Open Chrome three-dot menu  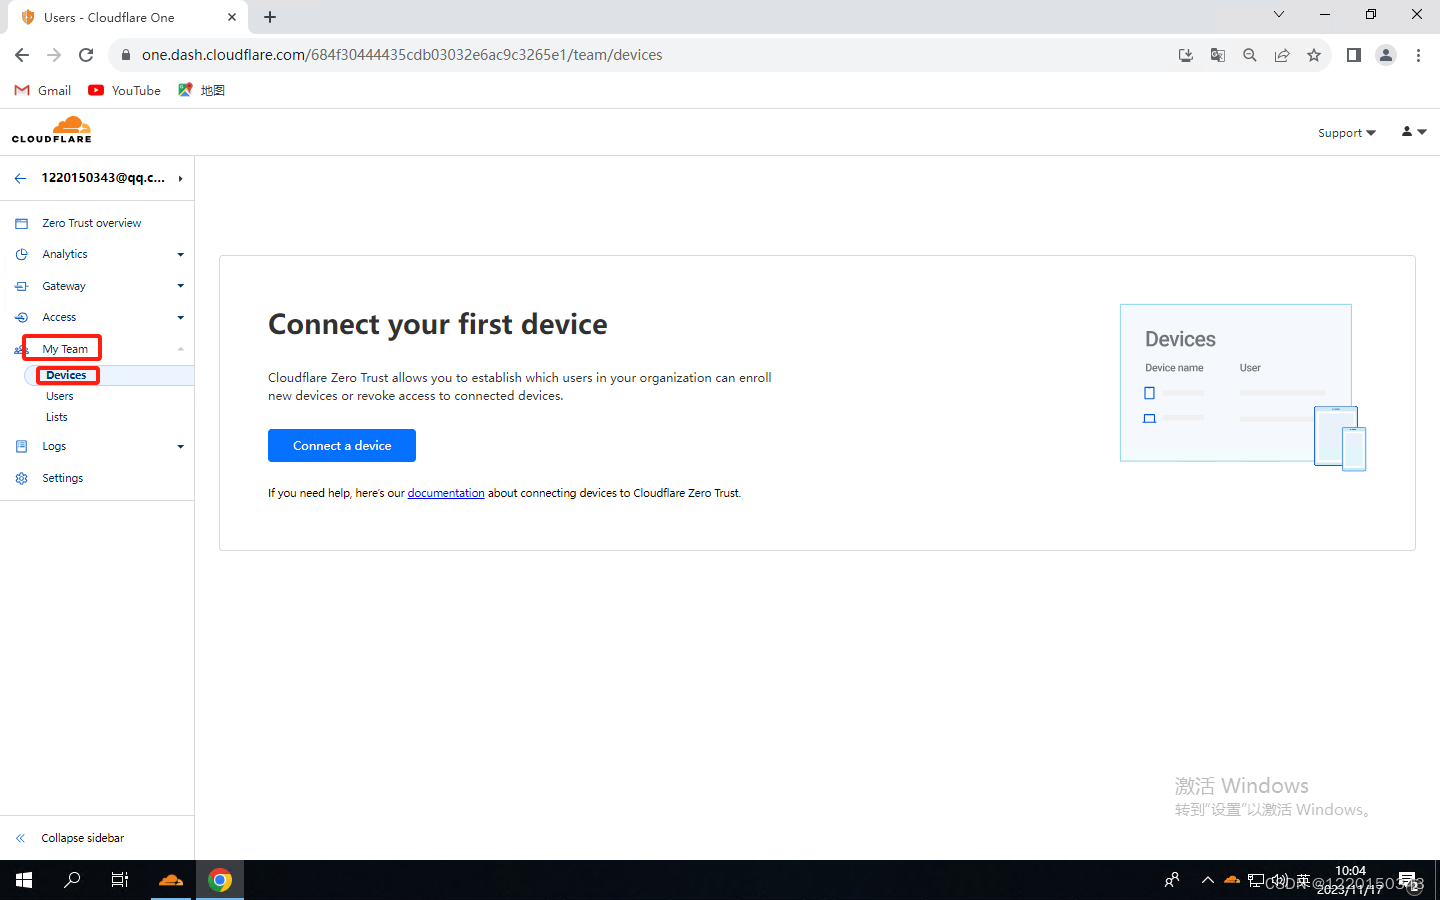click(1418, 55)
